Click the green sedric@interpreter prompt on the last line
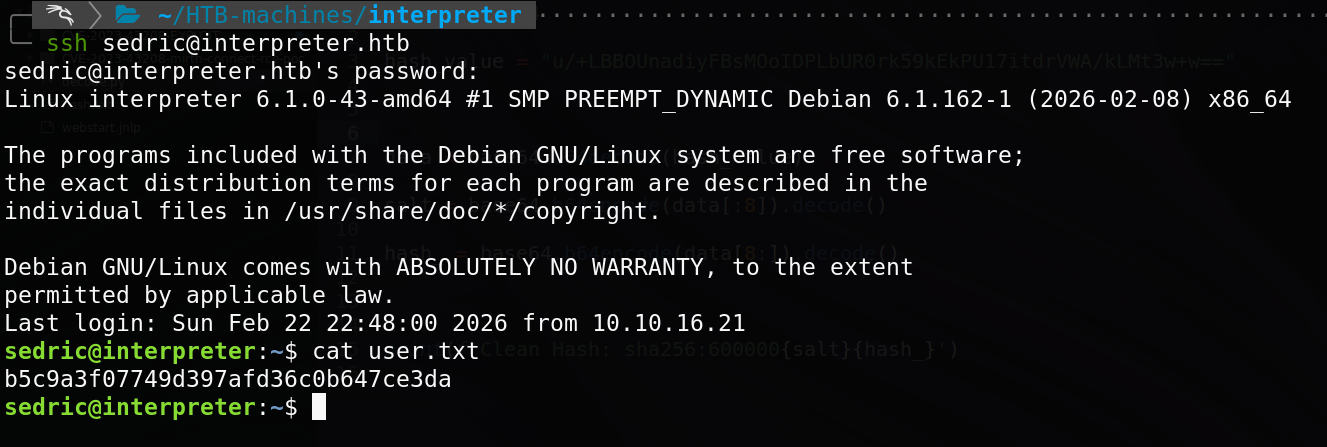Screen dimensions: 1327x447 pos(130,408)
